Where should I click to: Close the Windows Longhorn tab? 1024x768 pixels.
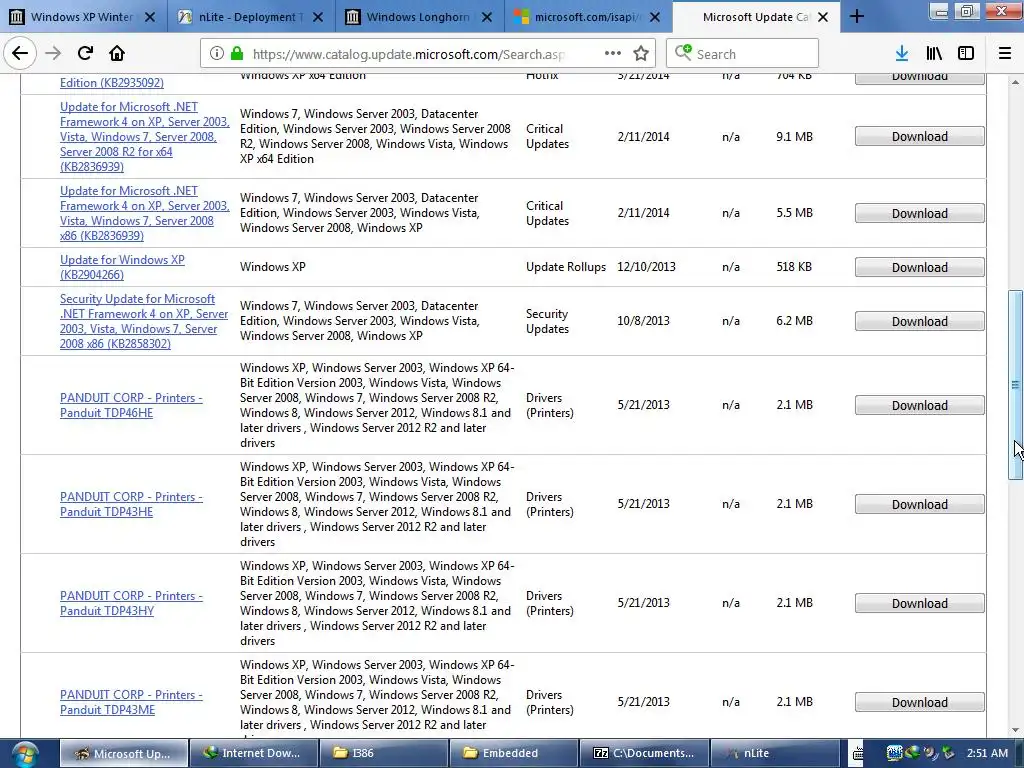(487, 17)
